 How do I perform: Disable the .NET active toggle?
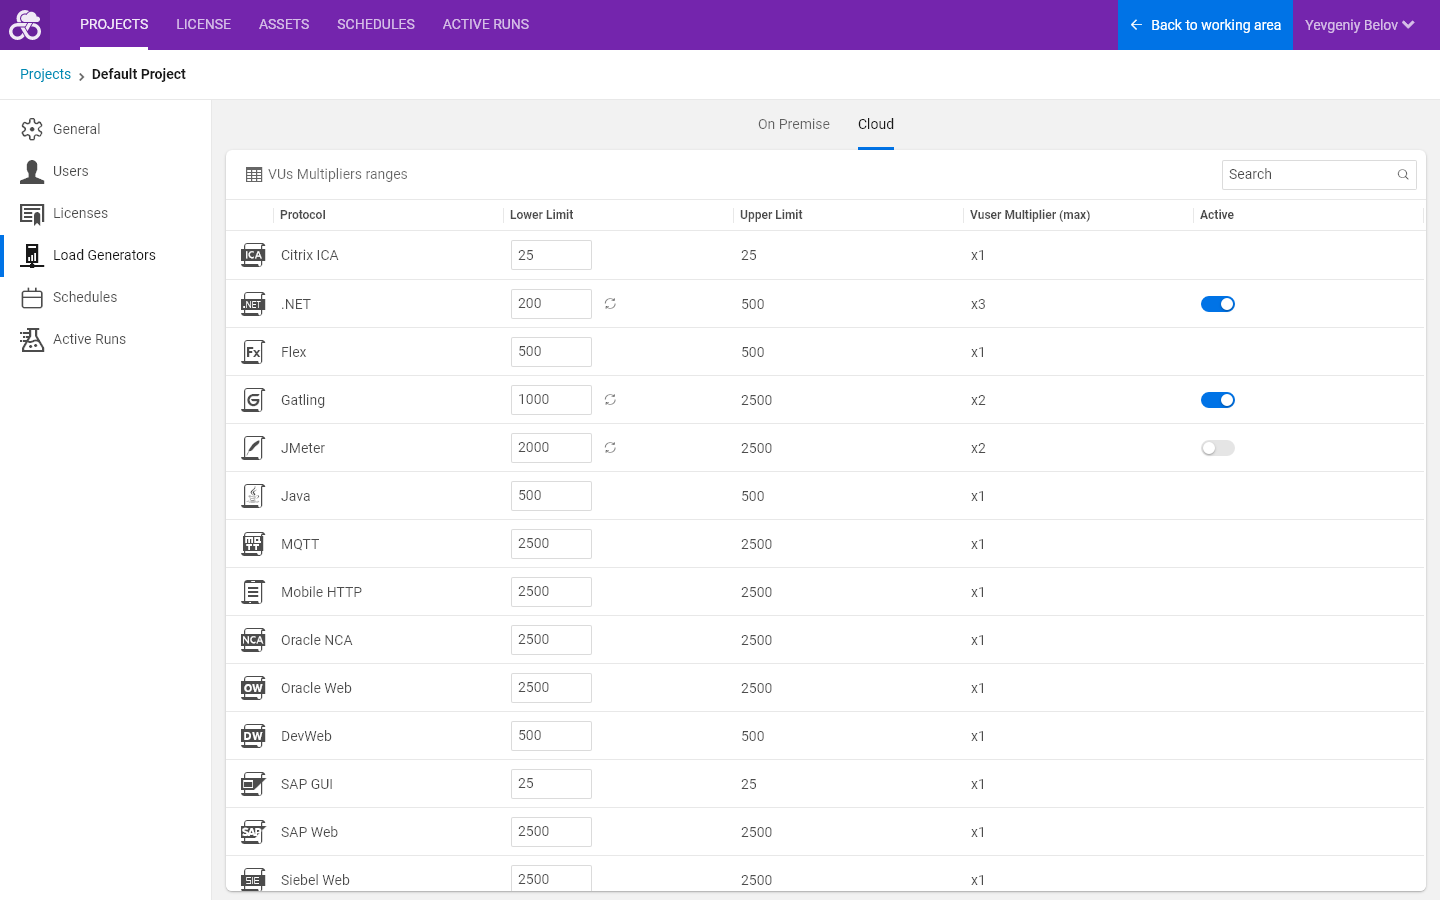[1218, 304]
